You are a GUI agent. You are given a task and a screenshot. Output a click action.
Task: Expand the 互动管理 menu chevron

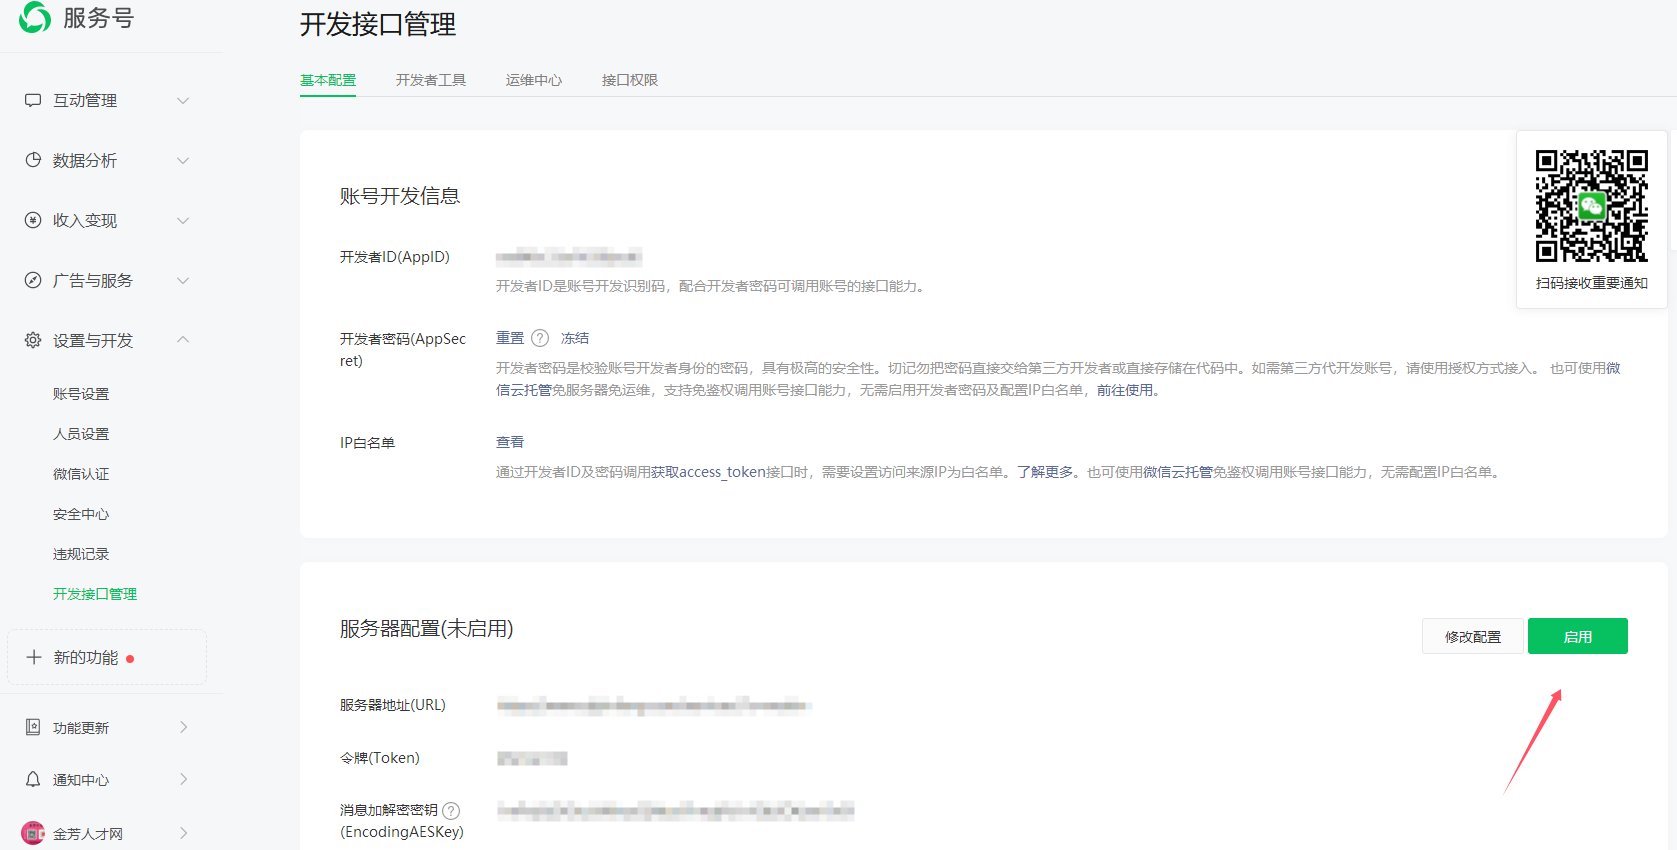[x=183, y=100]
